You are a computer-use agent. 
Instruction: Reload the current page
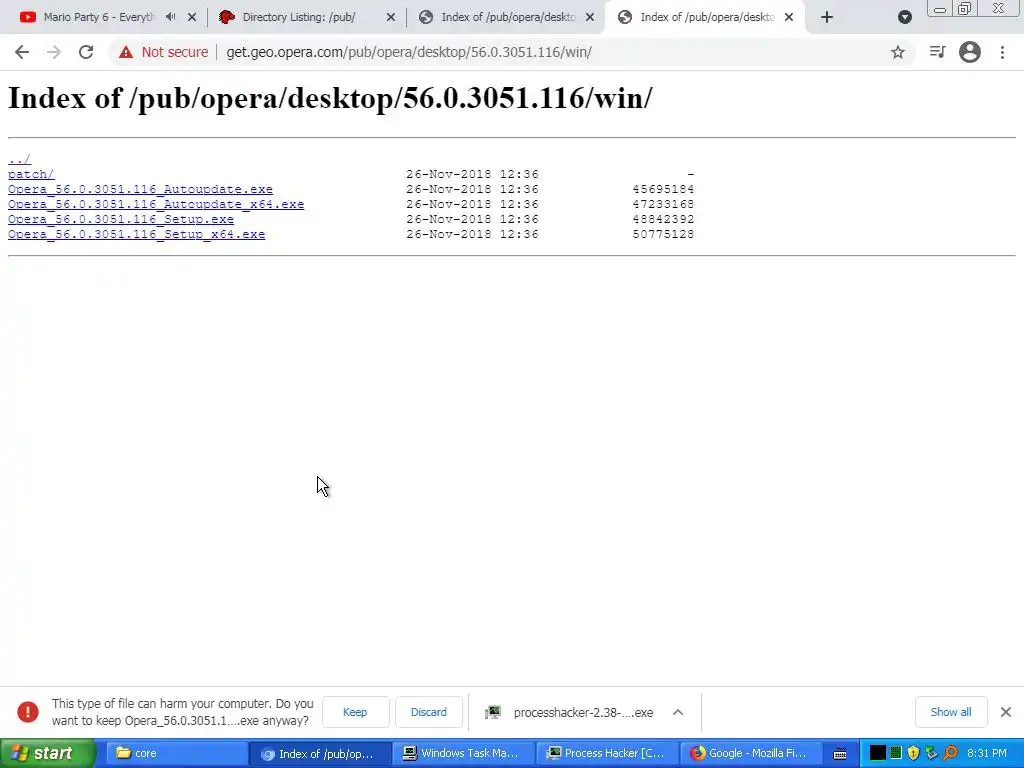pyautogui.click(x=86, y=52)
